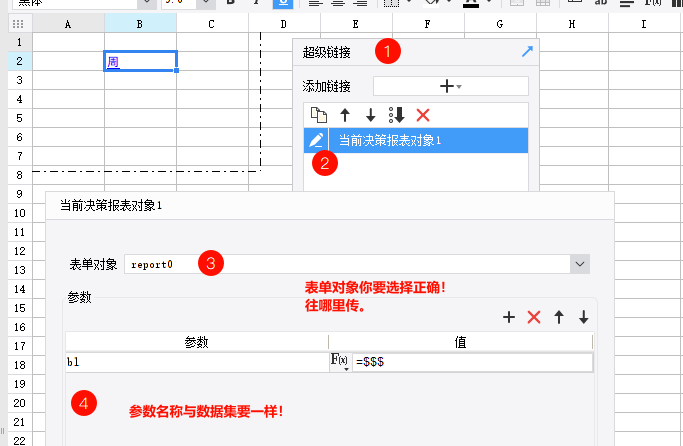Open the F(x) value type dropdown

[339, 362]
